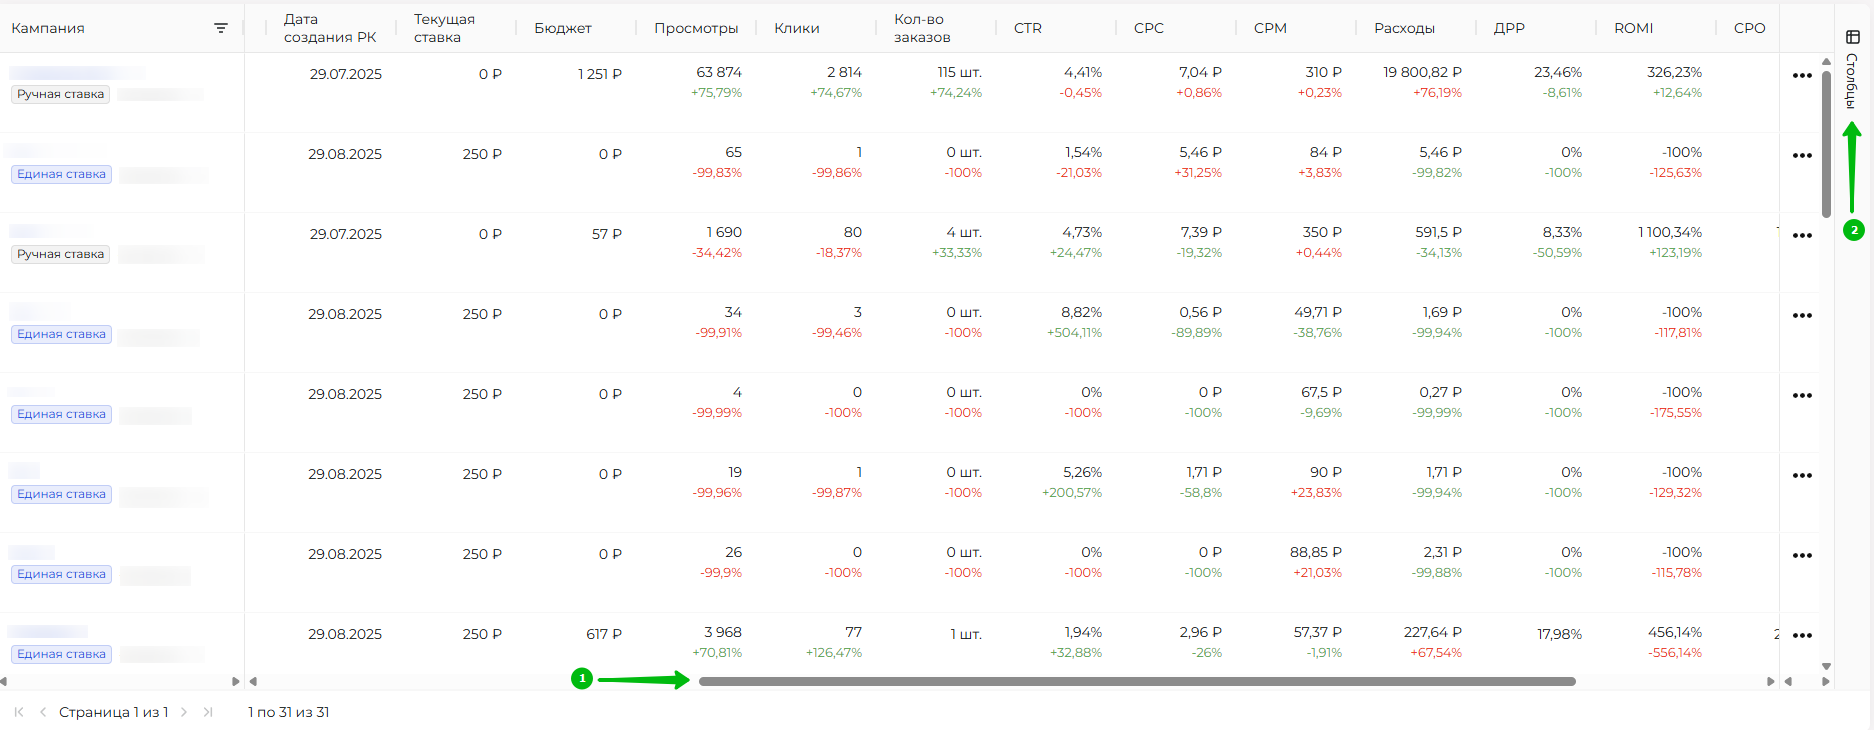Jump to the last page
Viewport: 1874px width, 730px height.
(208, 712)
